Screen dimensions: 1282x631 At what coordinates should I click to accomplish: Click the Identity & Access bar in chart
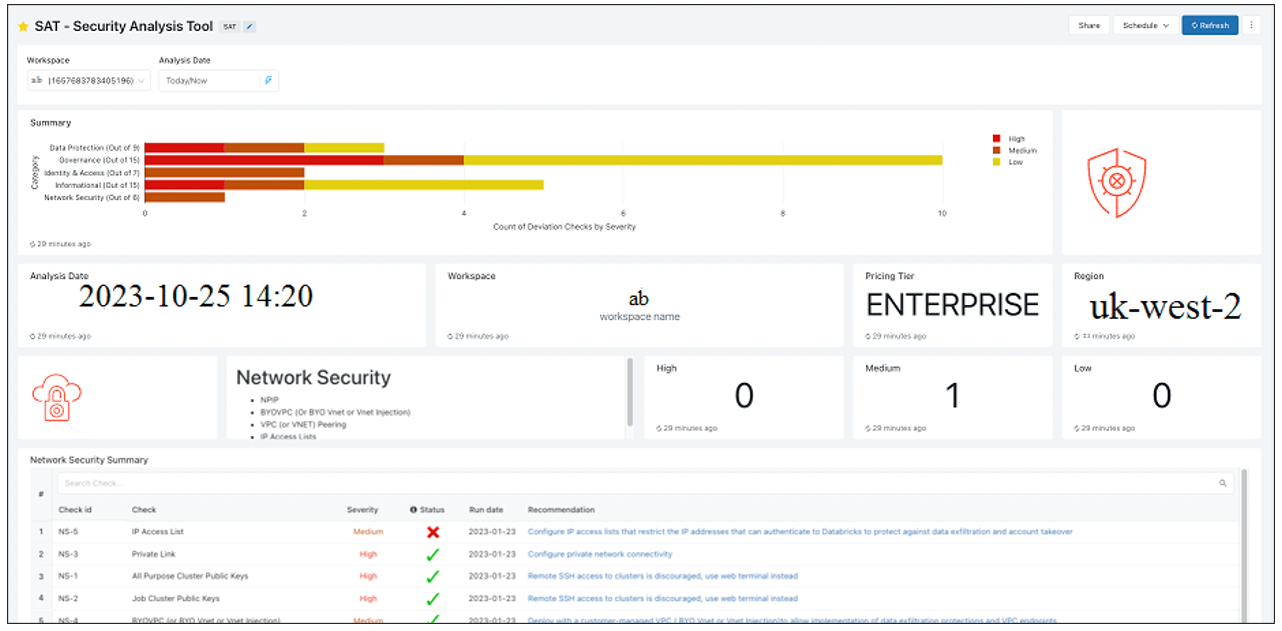click(224, 173)
